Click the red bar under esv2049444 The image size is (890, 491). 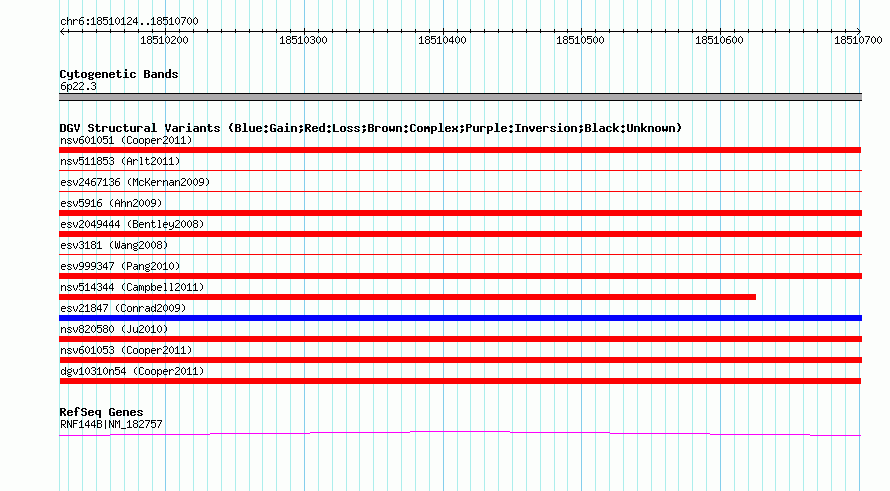click(460, 234)
